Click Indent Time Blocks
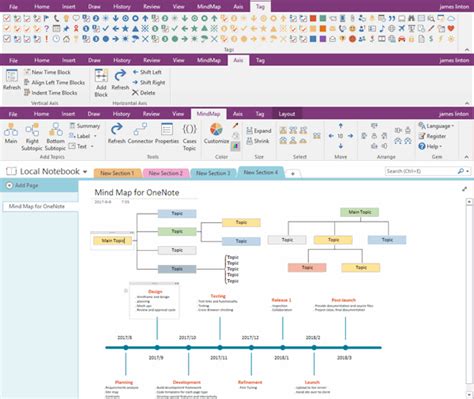Viewport: 474px width, 399px height. click(51, 93)
